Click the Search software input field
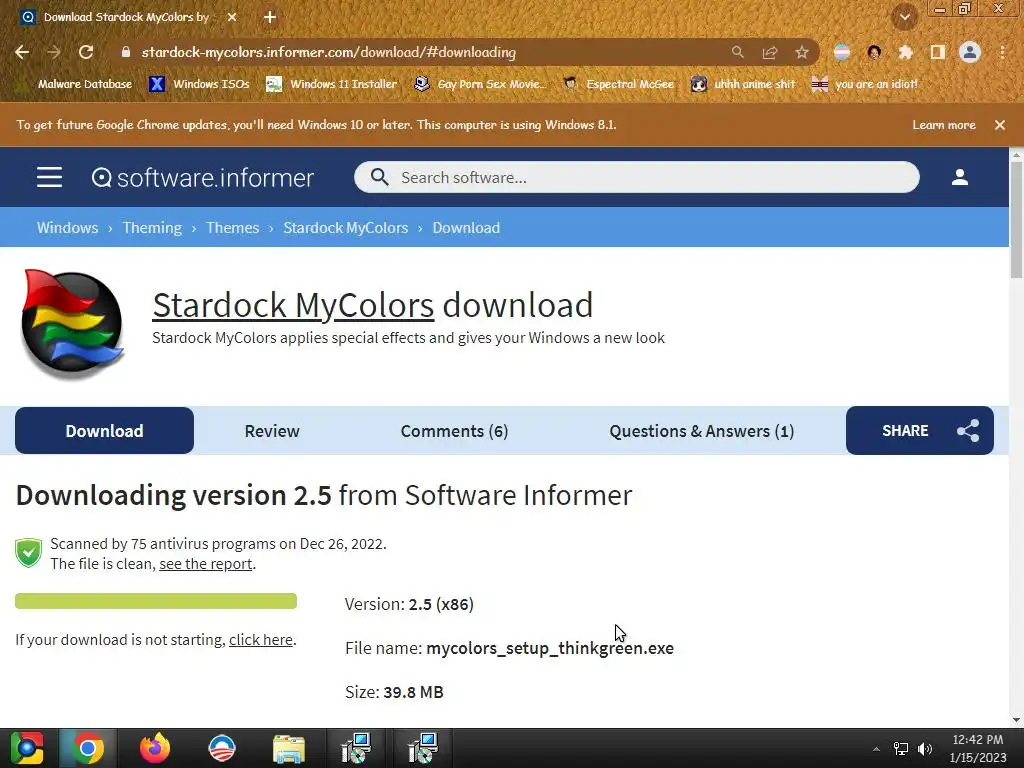Viewport: 1024px width, 768px height. [637, 177]
